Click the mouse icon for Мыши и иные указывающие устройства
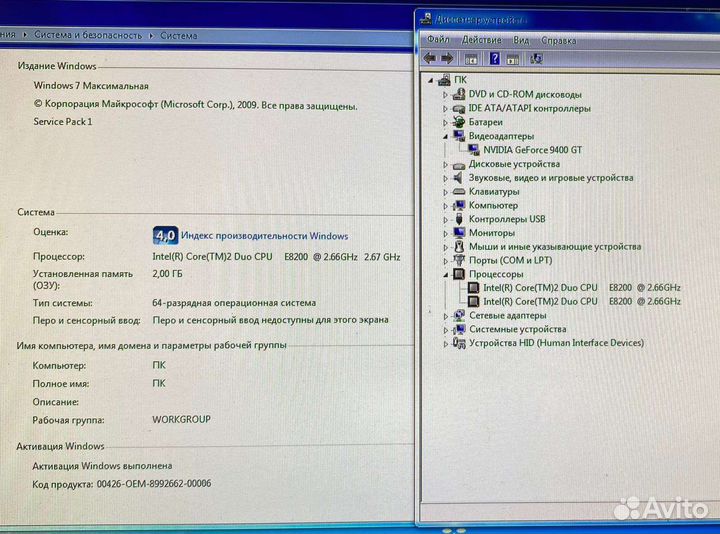The image size is (720, 534). (x=459, y=247)
